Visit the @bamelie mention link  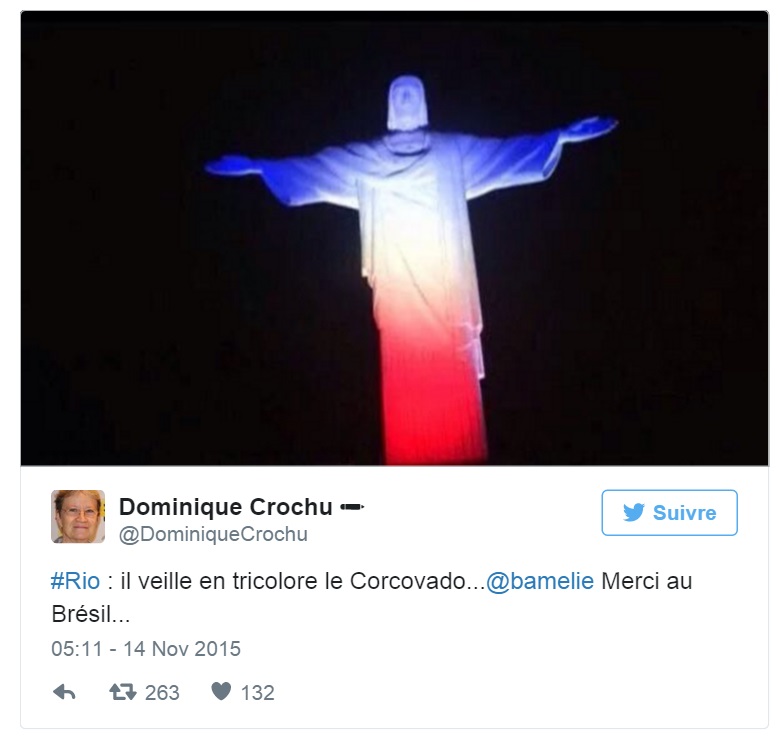tap(540, 581)
